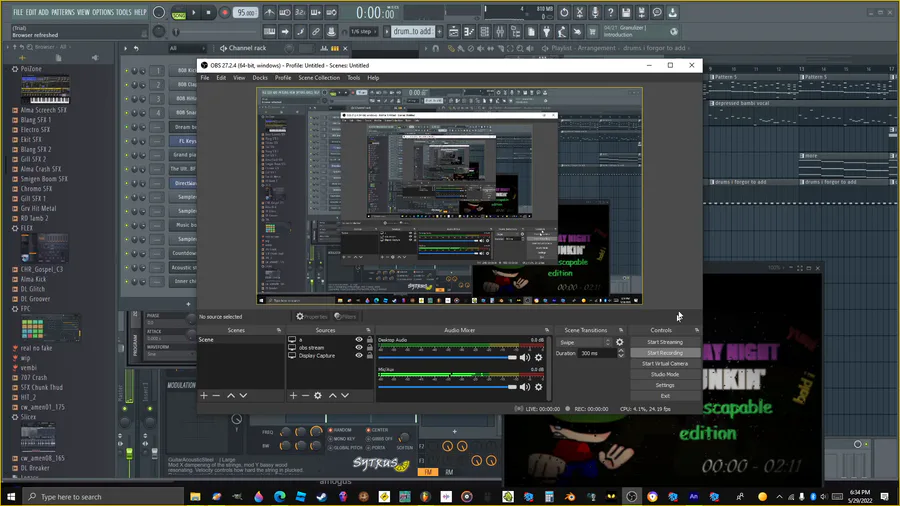
Task: Click FL Studio link chain icon in toolbar
Action: pyautogui.click(x=316, y=32)
